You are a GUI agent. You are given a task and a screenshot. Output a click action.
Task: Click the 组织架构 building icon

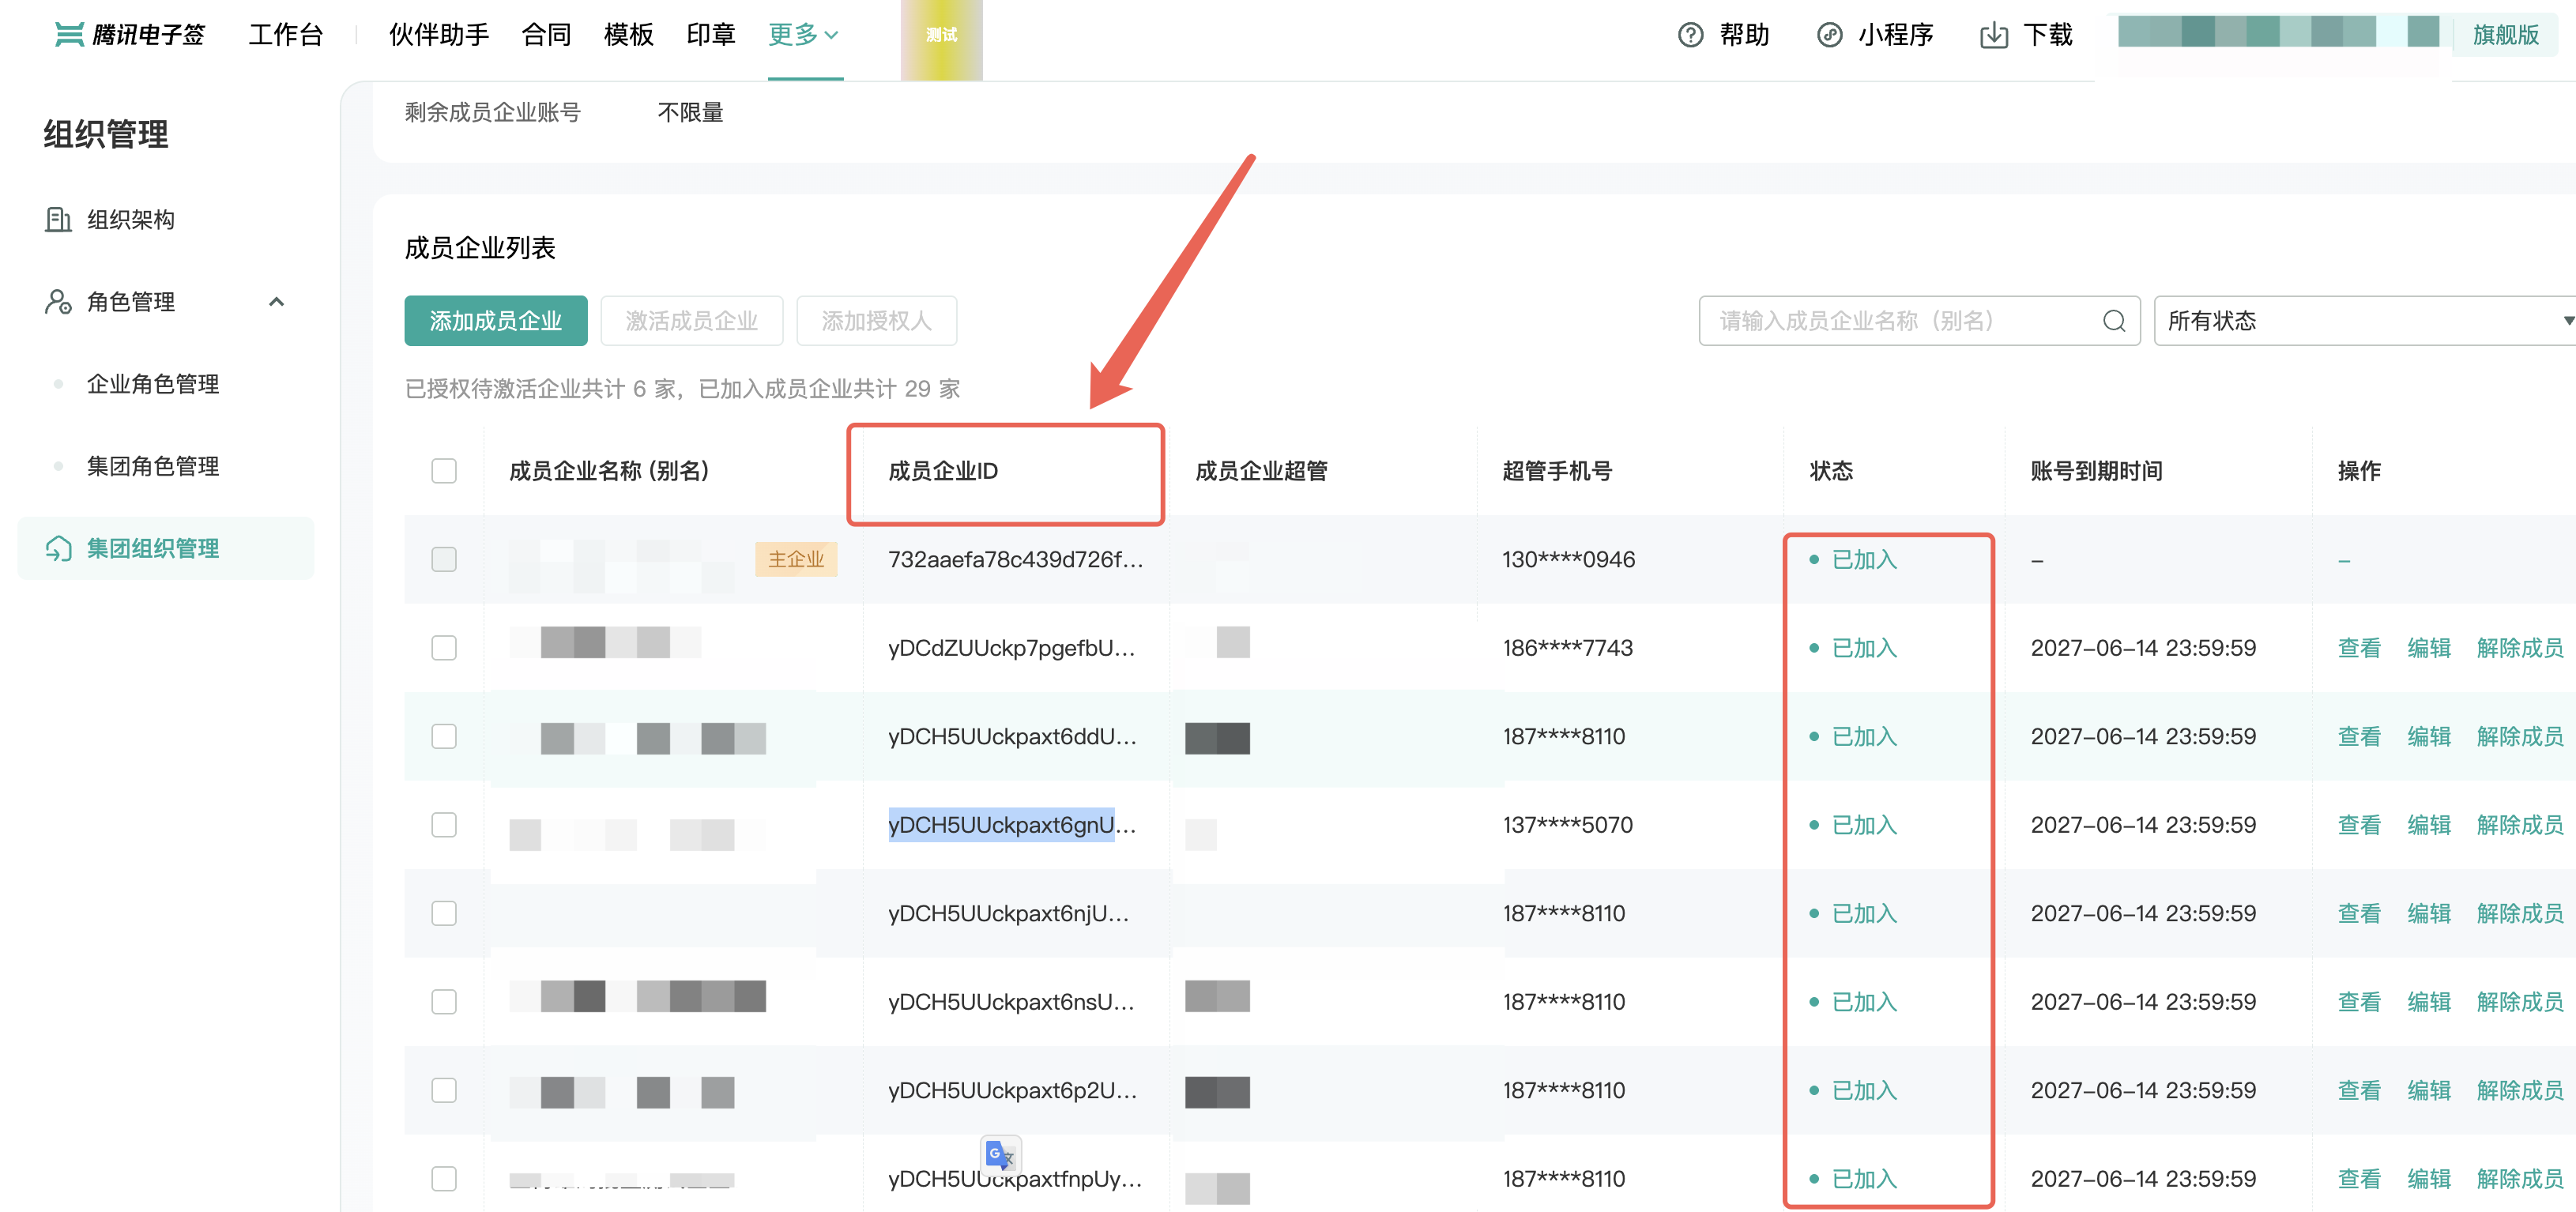click(x=58, y=219)
